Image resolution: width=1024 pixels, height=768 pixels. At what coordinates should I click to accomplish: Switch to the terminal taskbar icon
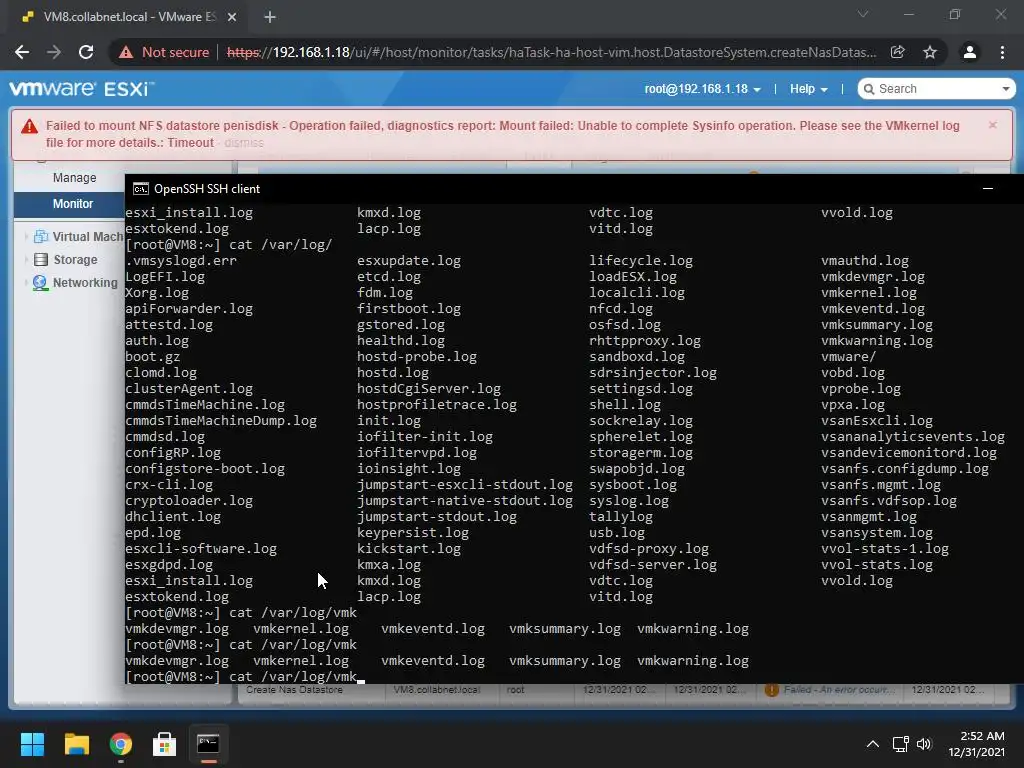pyautogui.click(x=208, y=744)
